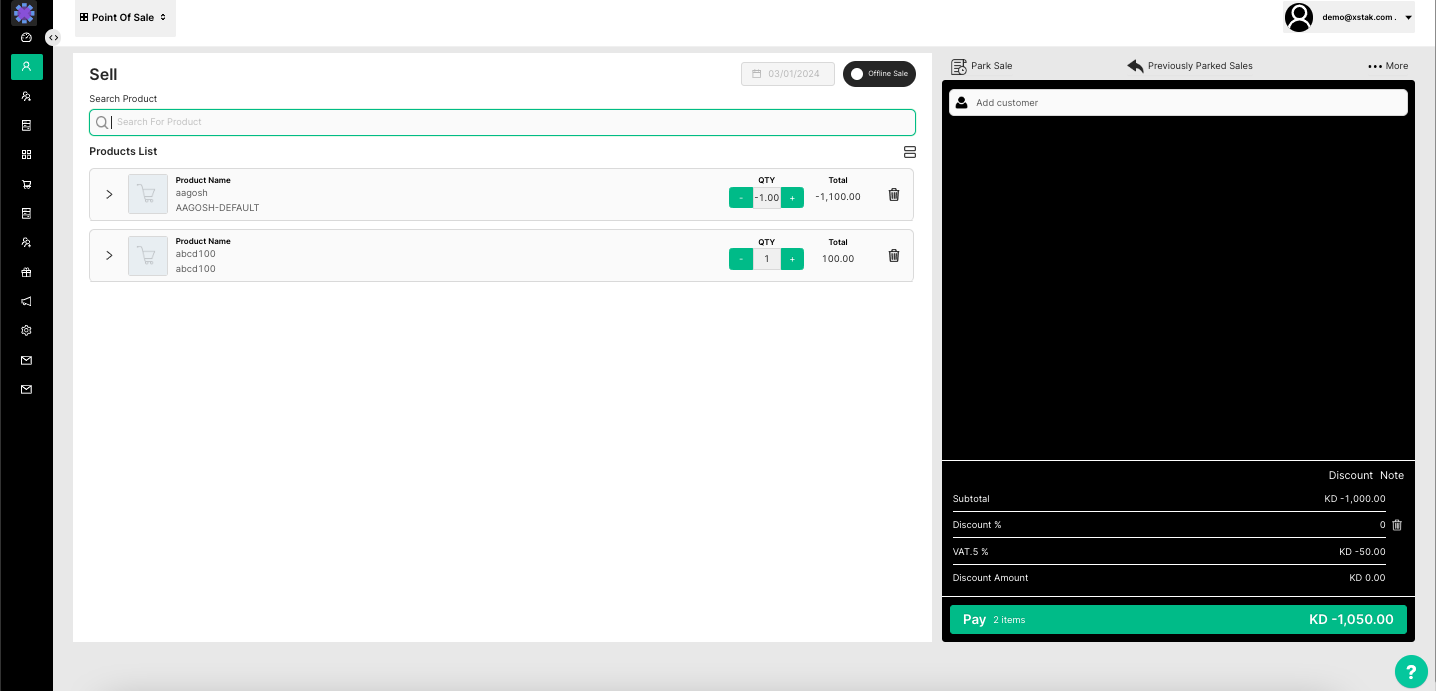
Task: Remove discount using trash icon
Action: pos(1397,525)
